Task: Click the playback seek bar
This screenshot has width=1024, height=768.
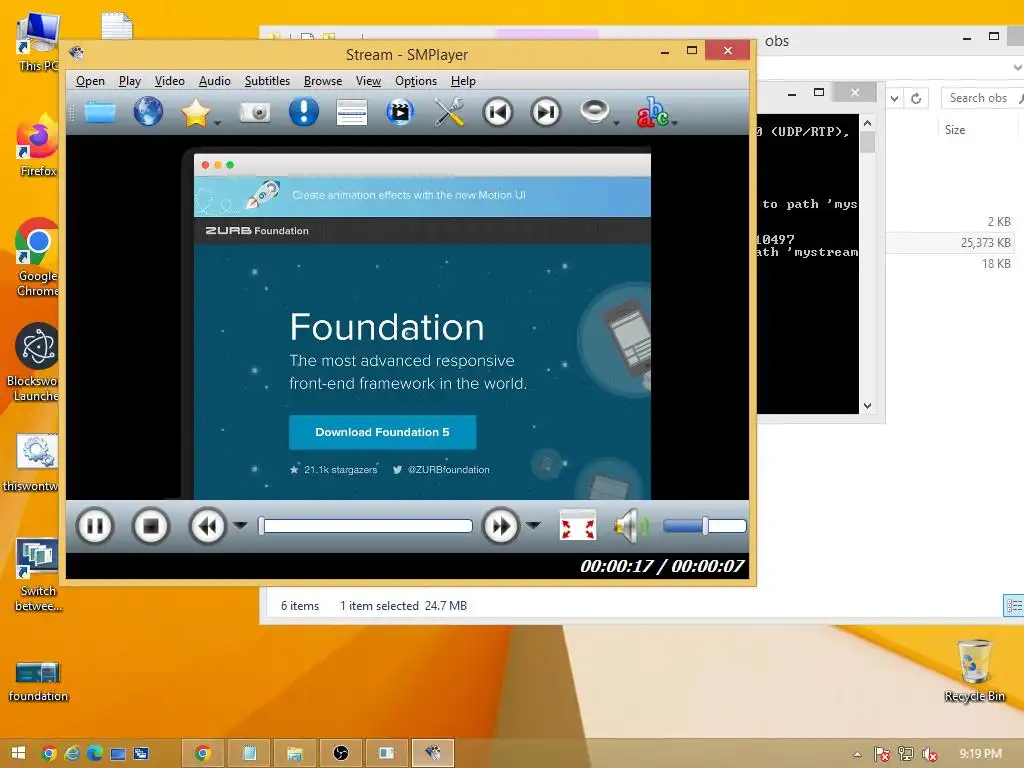Action: 366,526
